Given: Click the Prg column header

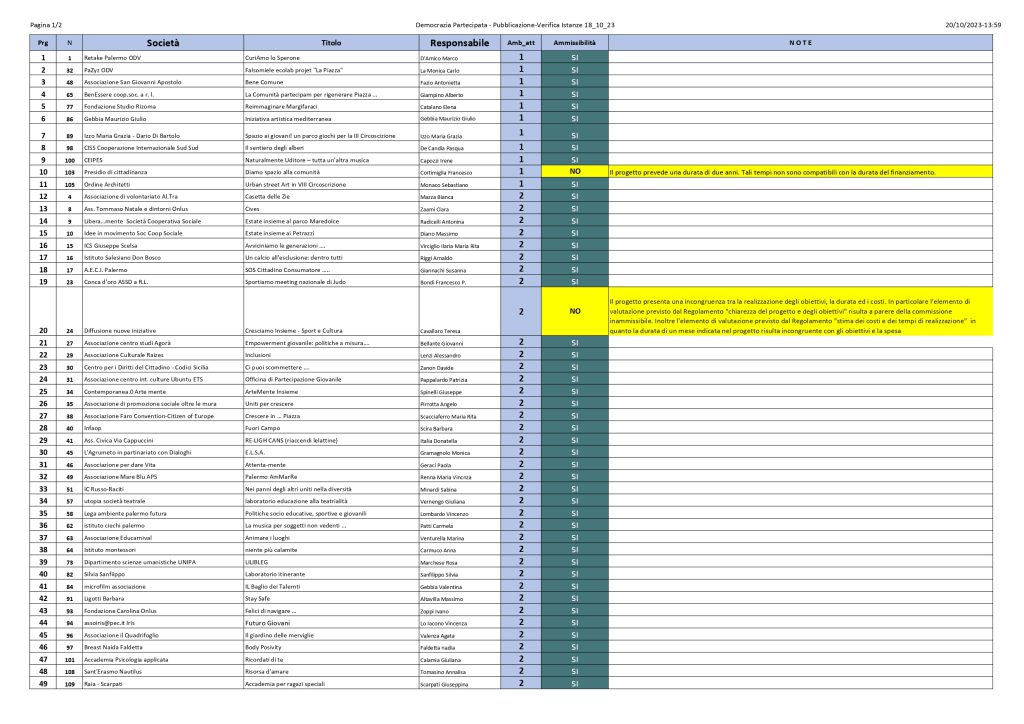Looking at the screenshot, I should click(42, 43).
